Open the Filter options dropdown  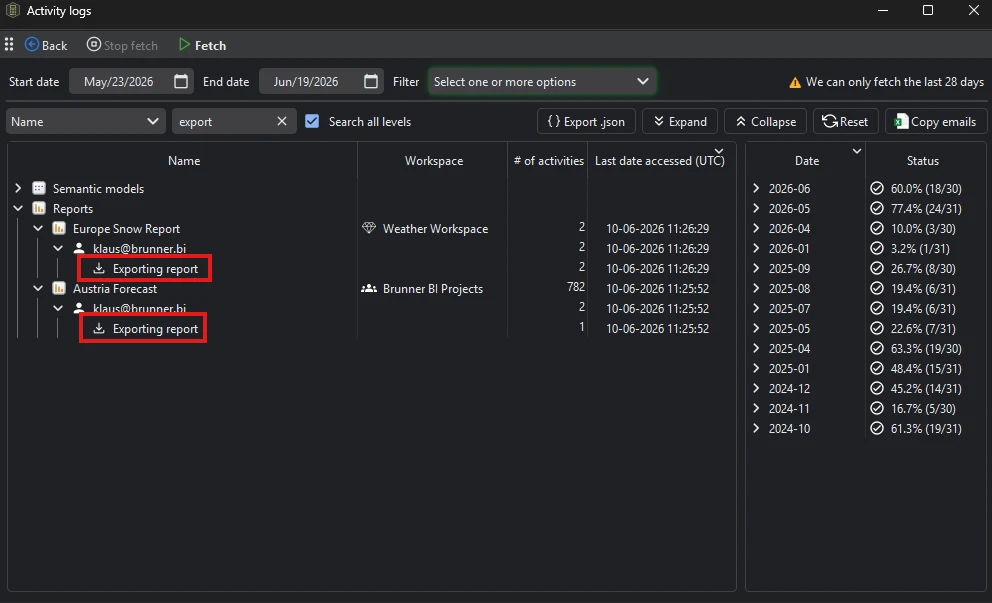542,82
